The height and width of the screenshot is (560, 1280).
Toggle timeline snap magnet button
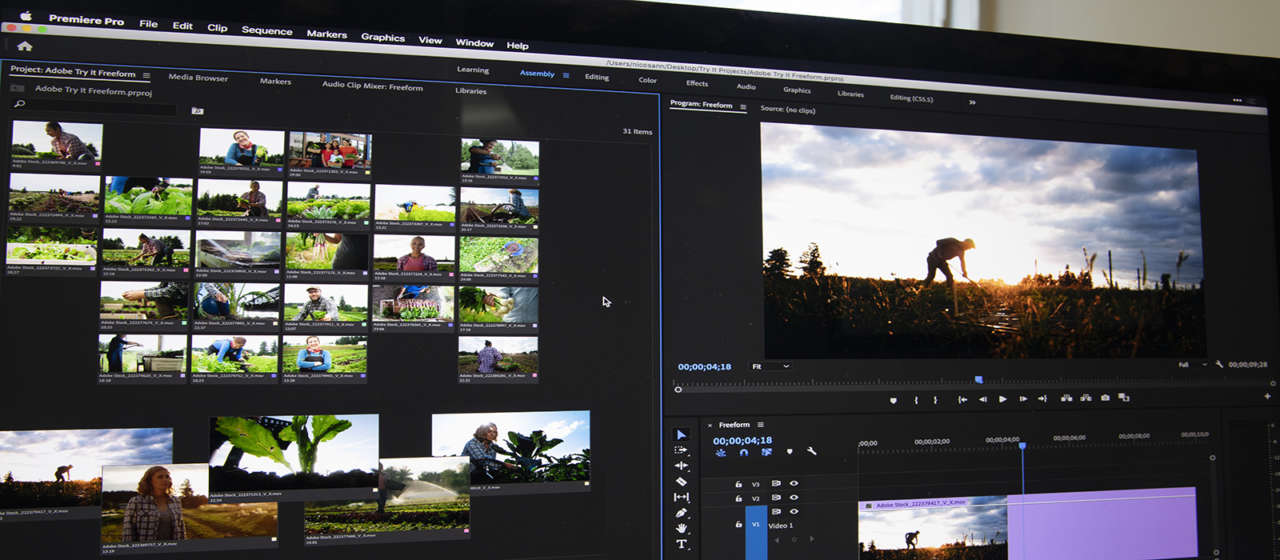tap(743, 452)
